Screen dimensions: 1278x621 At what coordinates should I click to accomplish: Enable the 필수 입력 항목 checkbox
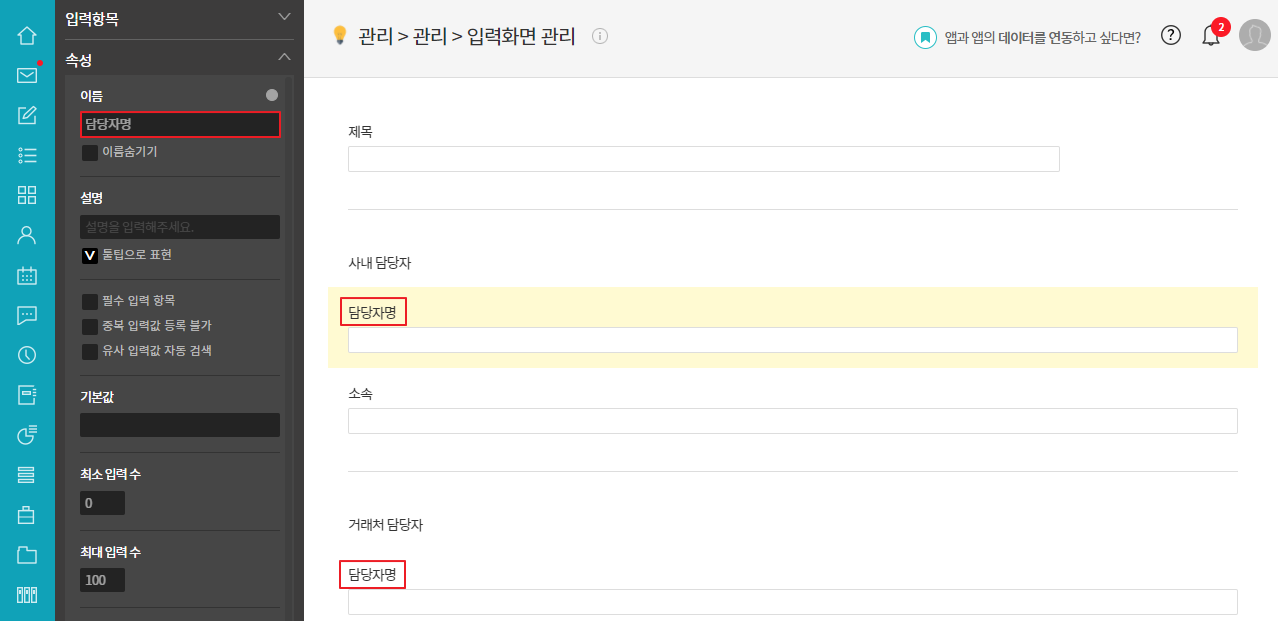pyautogui.click(x=90, y=301)
